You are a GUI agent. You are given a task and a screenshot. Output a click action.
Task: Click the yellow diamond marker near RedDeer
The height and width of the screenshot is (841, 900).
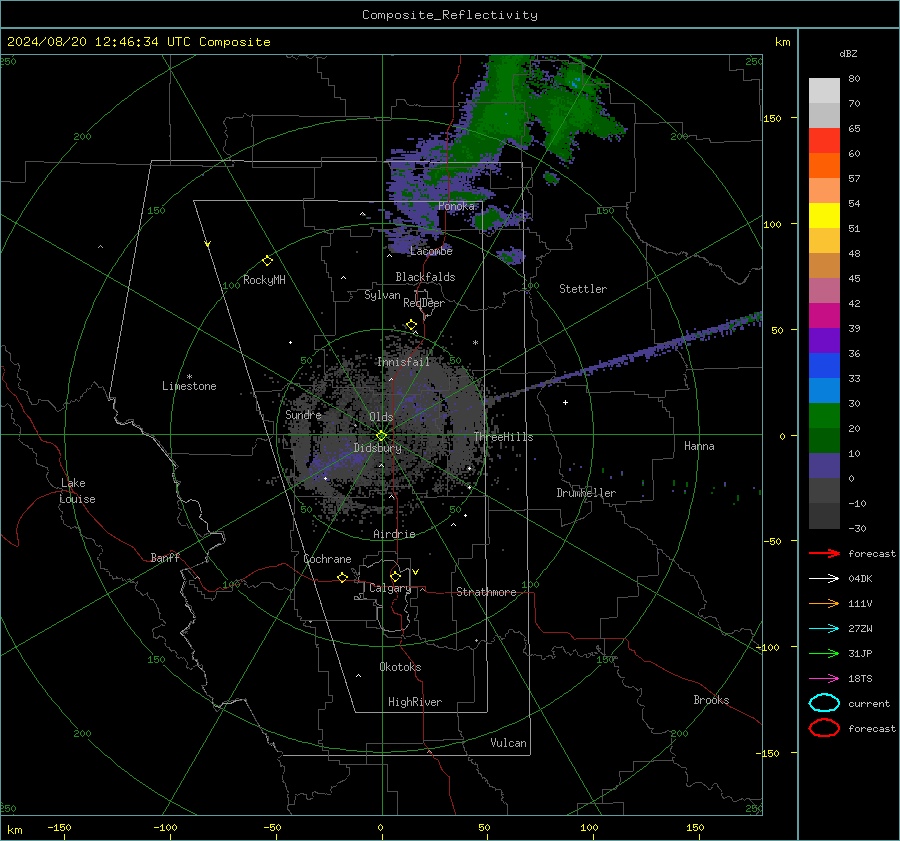click(411, 325)
